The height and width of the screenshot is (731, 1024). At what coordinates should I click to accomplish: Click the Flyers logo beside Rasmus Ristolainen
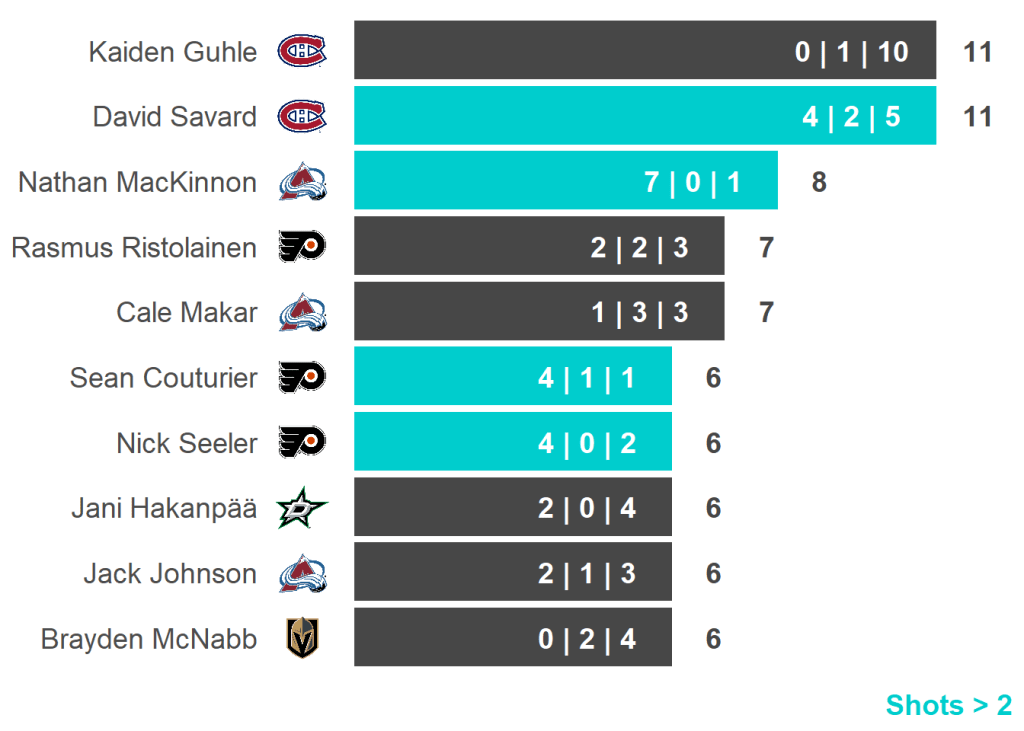[x=302, y=247]
